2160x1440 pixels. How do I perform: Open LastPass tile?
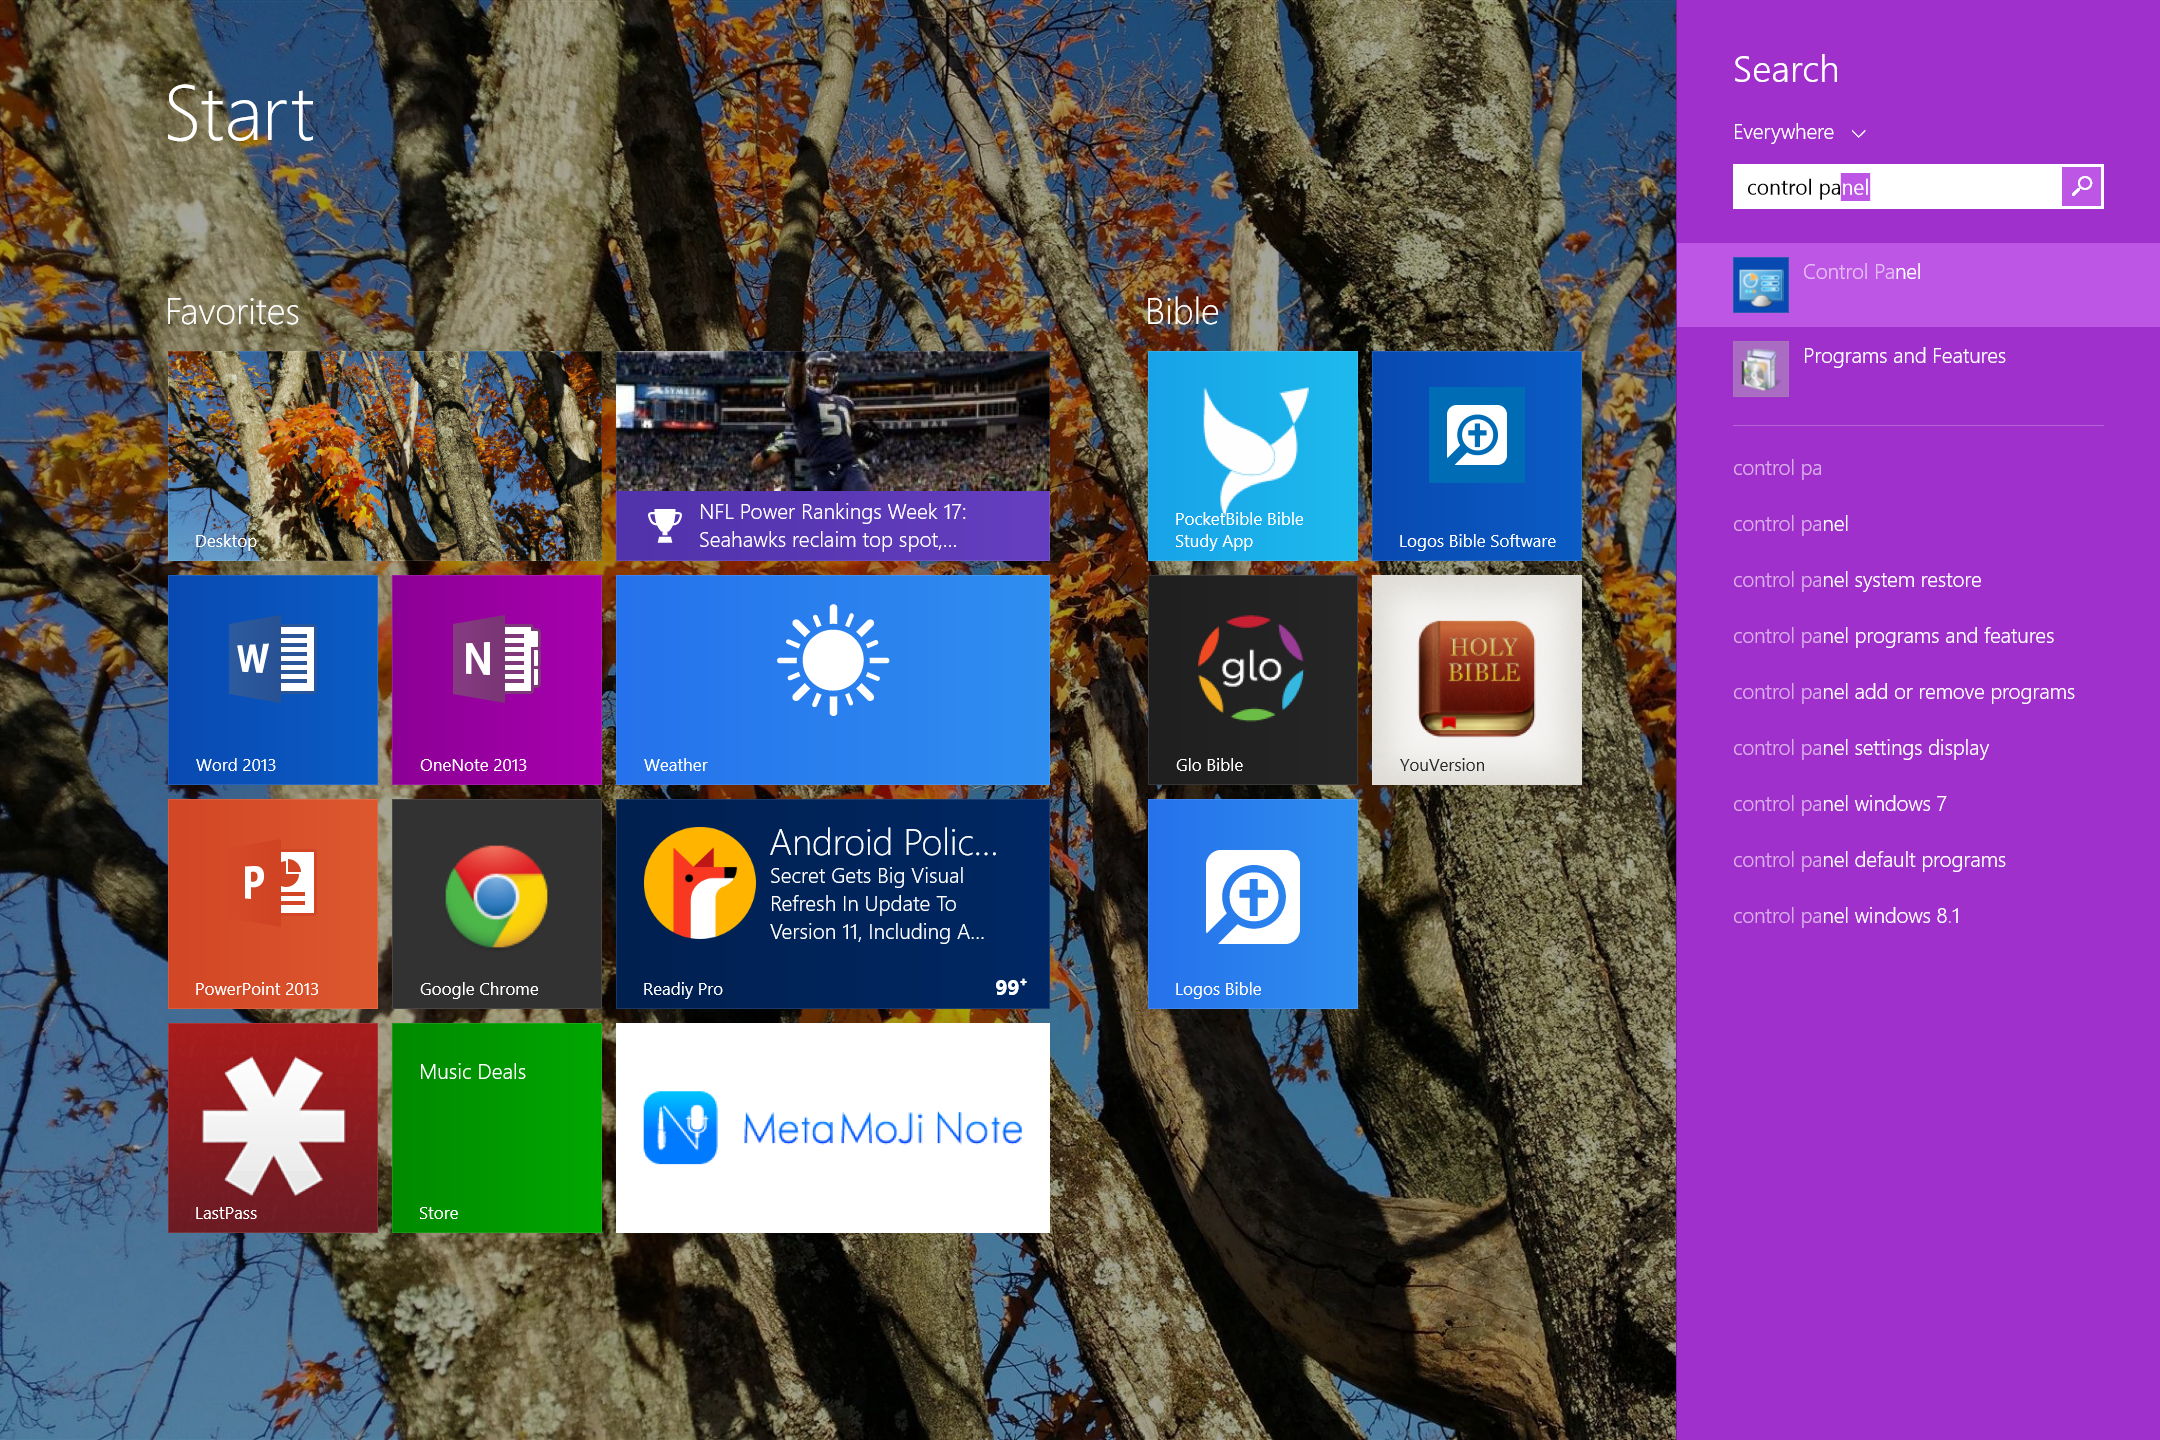point(273,1128)
